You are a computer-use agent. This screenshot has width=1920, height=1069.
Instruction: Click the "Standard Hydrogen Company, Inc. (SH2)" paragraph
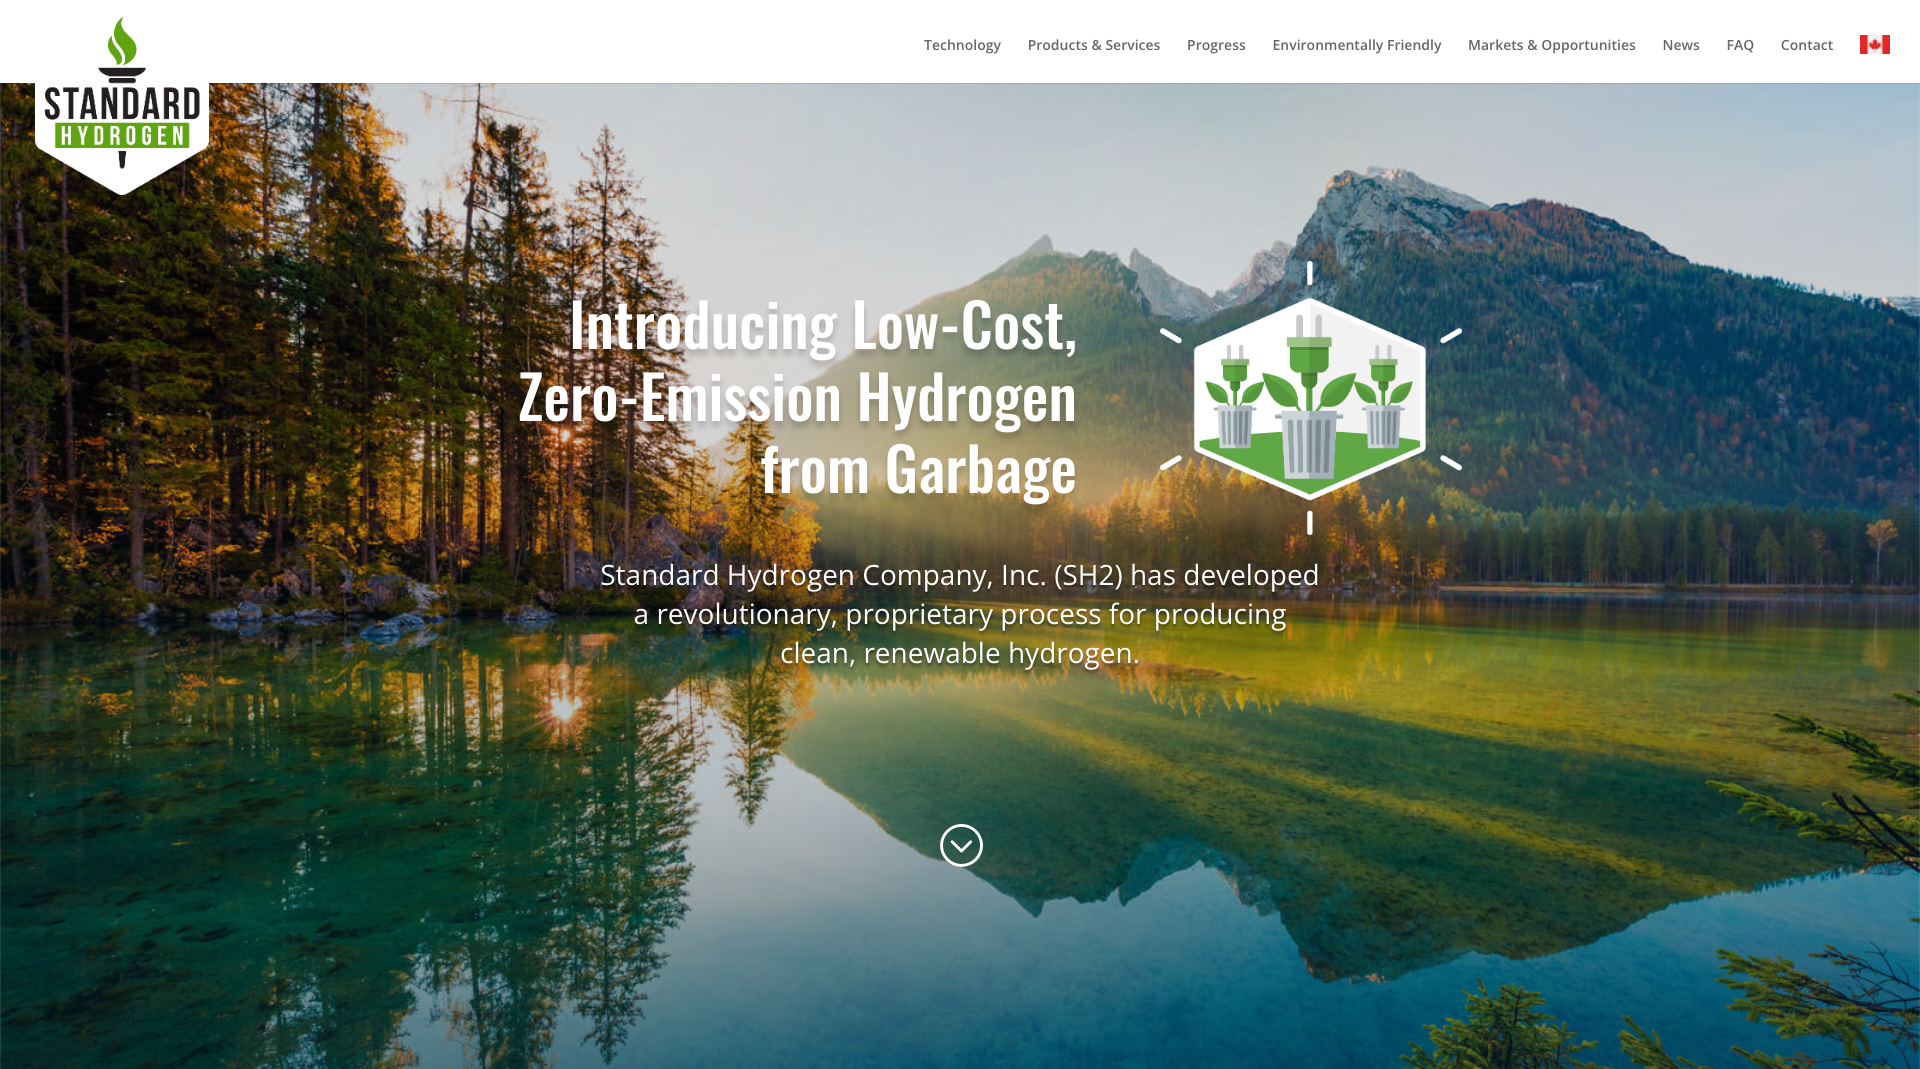(959, 613)
